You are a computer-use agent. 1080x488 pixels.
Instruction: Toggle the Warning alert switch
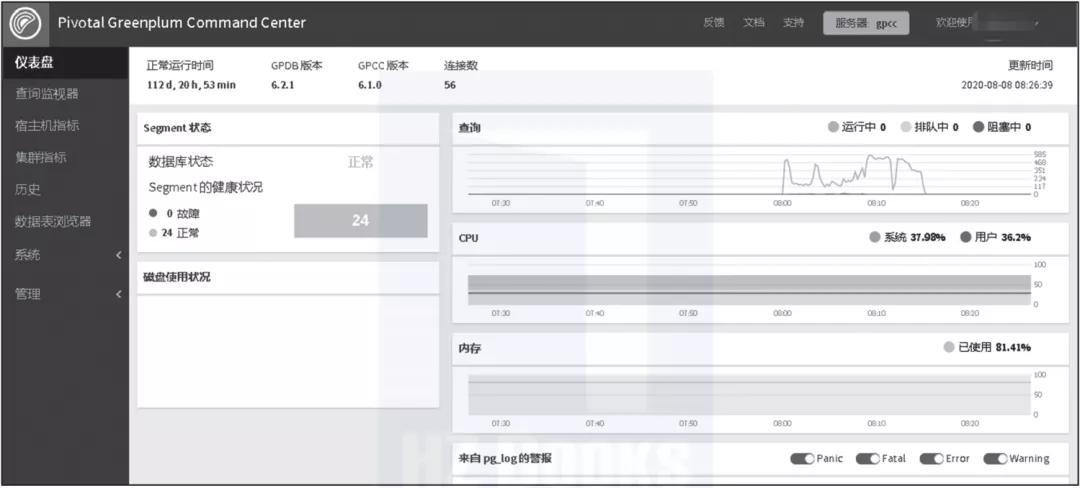(x=995, y=459)
